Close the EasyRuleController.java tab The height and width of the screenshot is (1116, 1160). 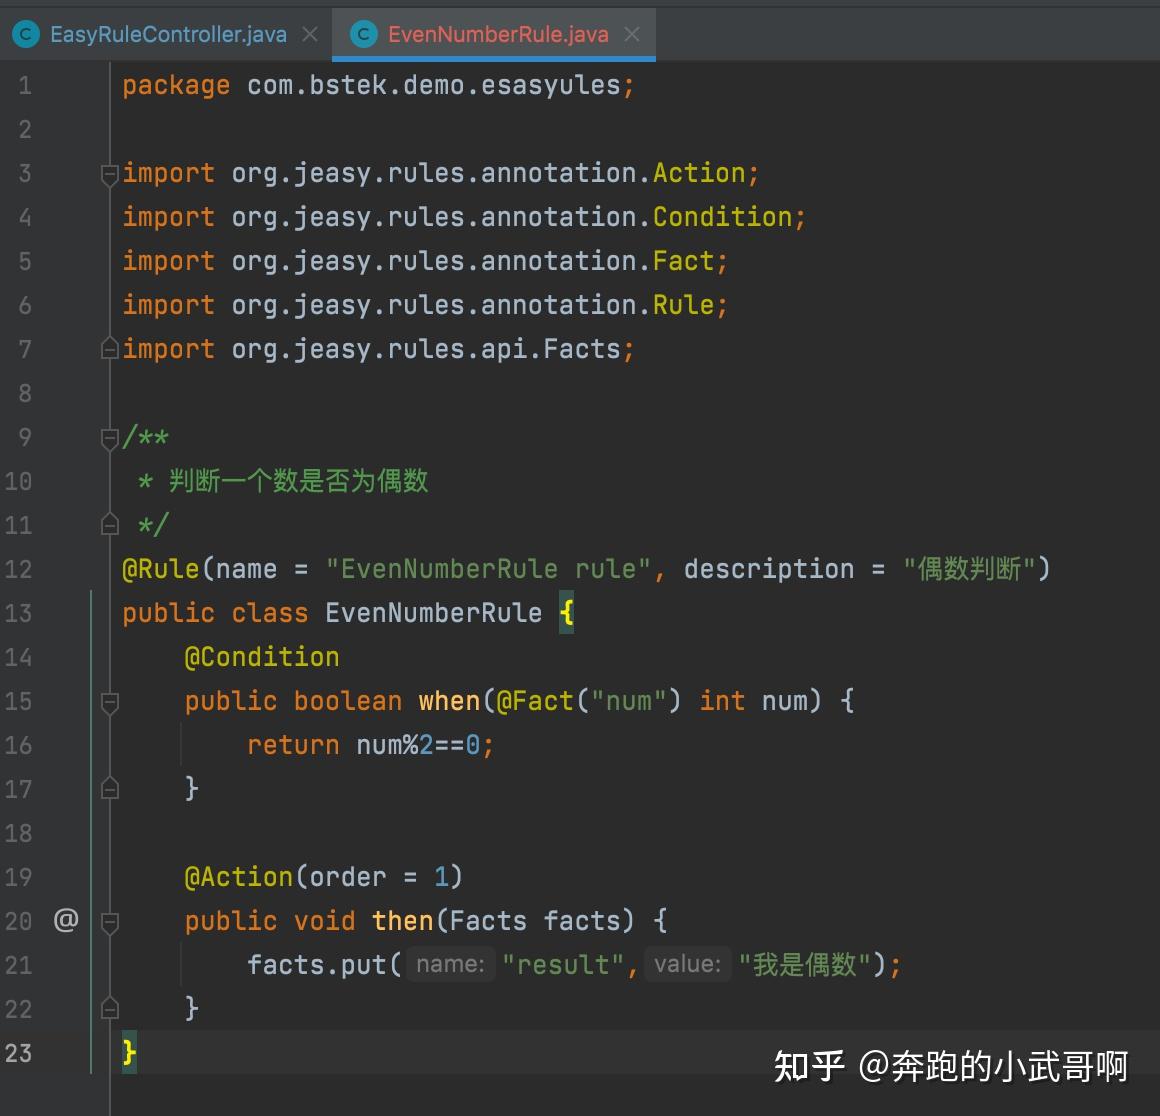tap(310, 33)
